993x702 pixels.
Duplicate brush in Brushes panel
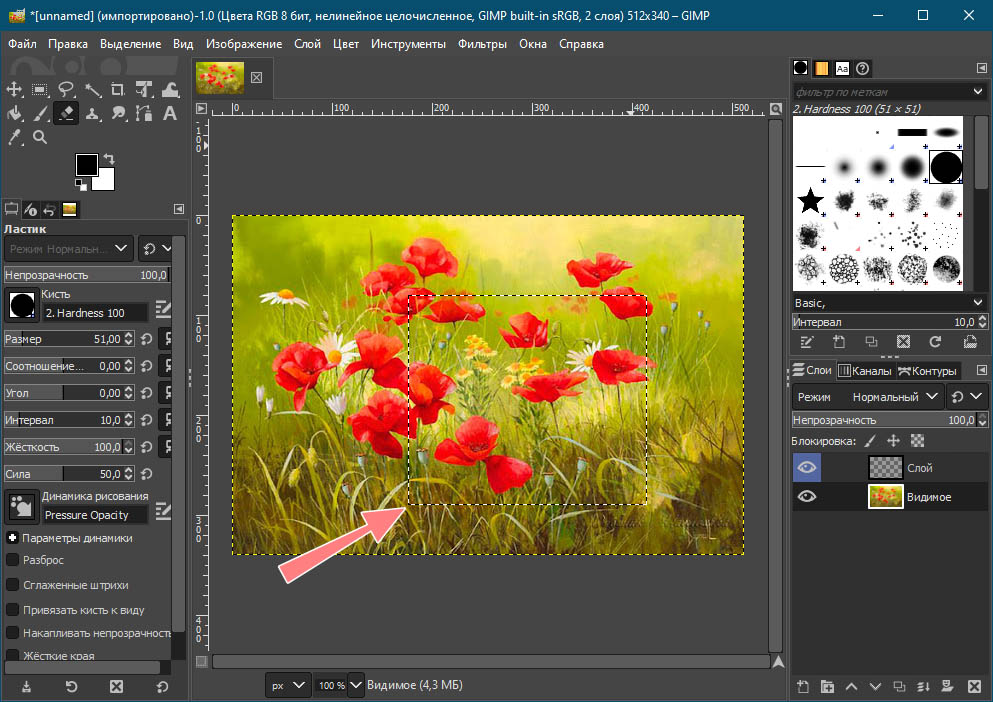coord(871,342)
